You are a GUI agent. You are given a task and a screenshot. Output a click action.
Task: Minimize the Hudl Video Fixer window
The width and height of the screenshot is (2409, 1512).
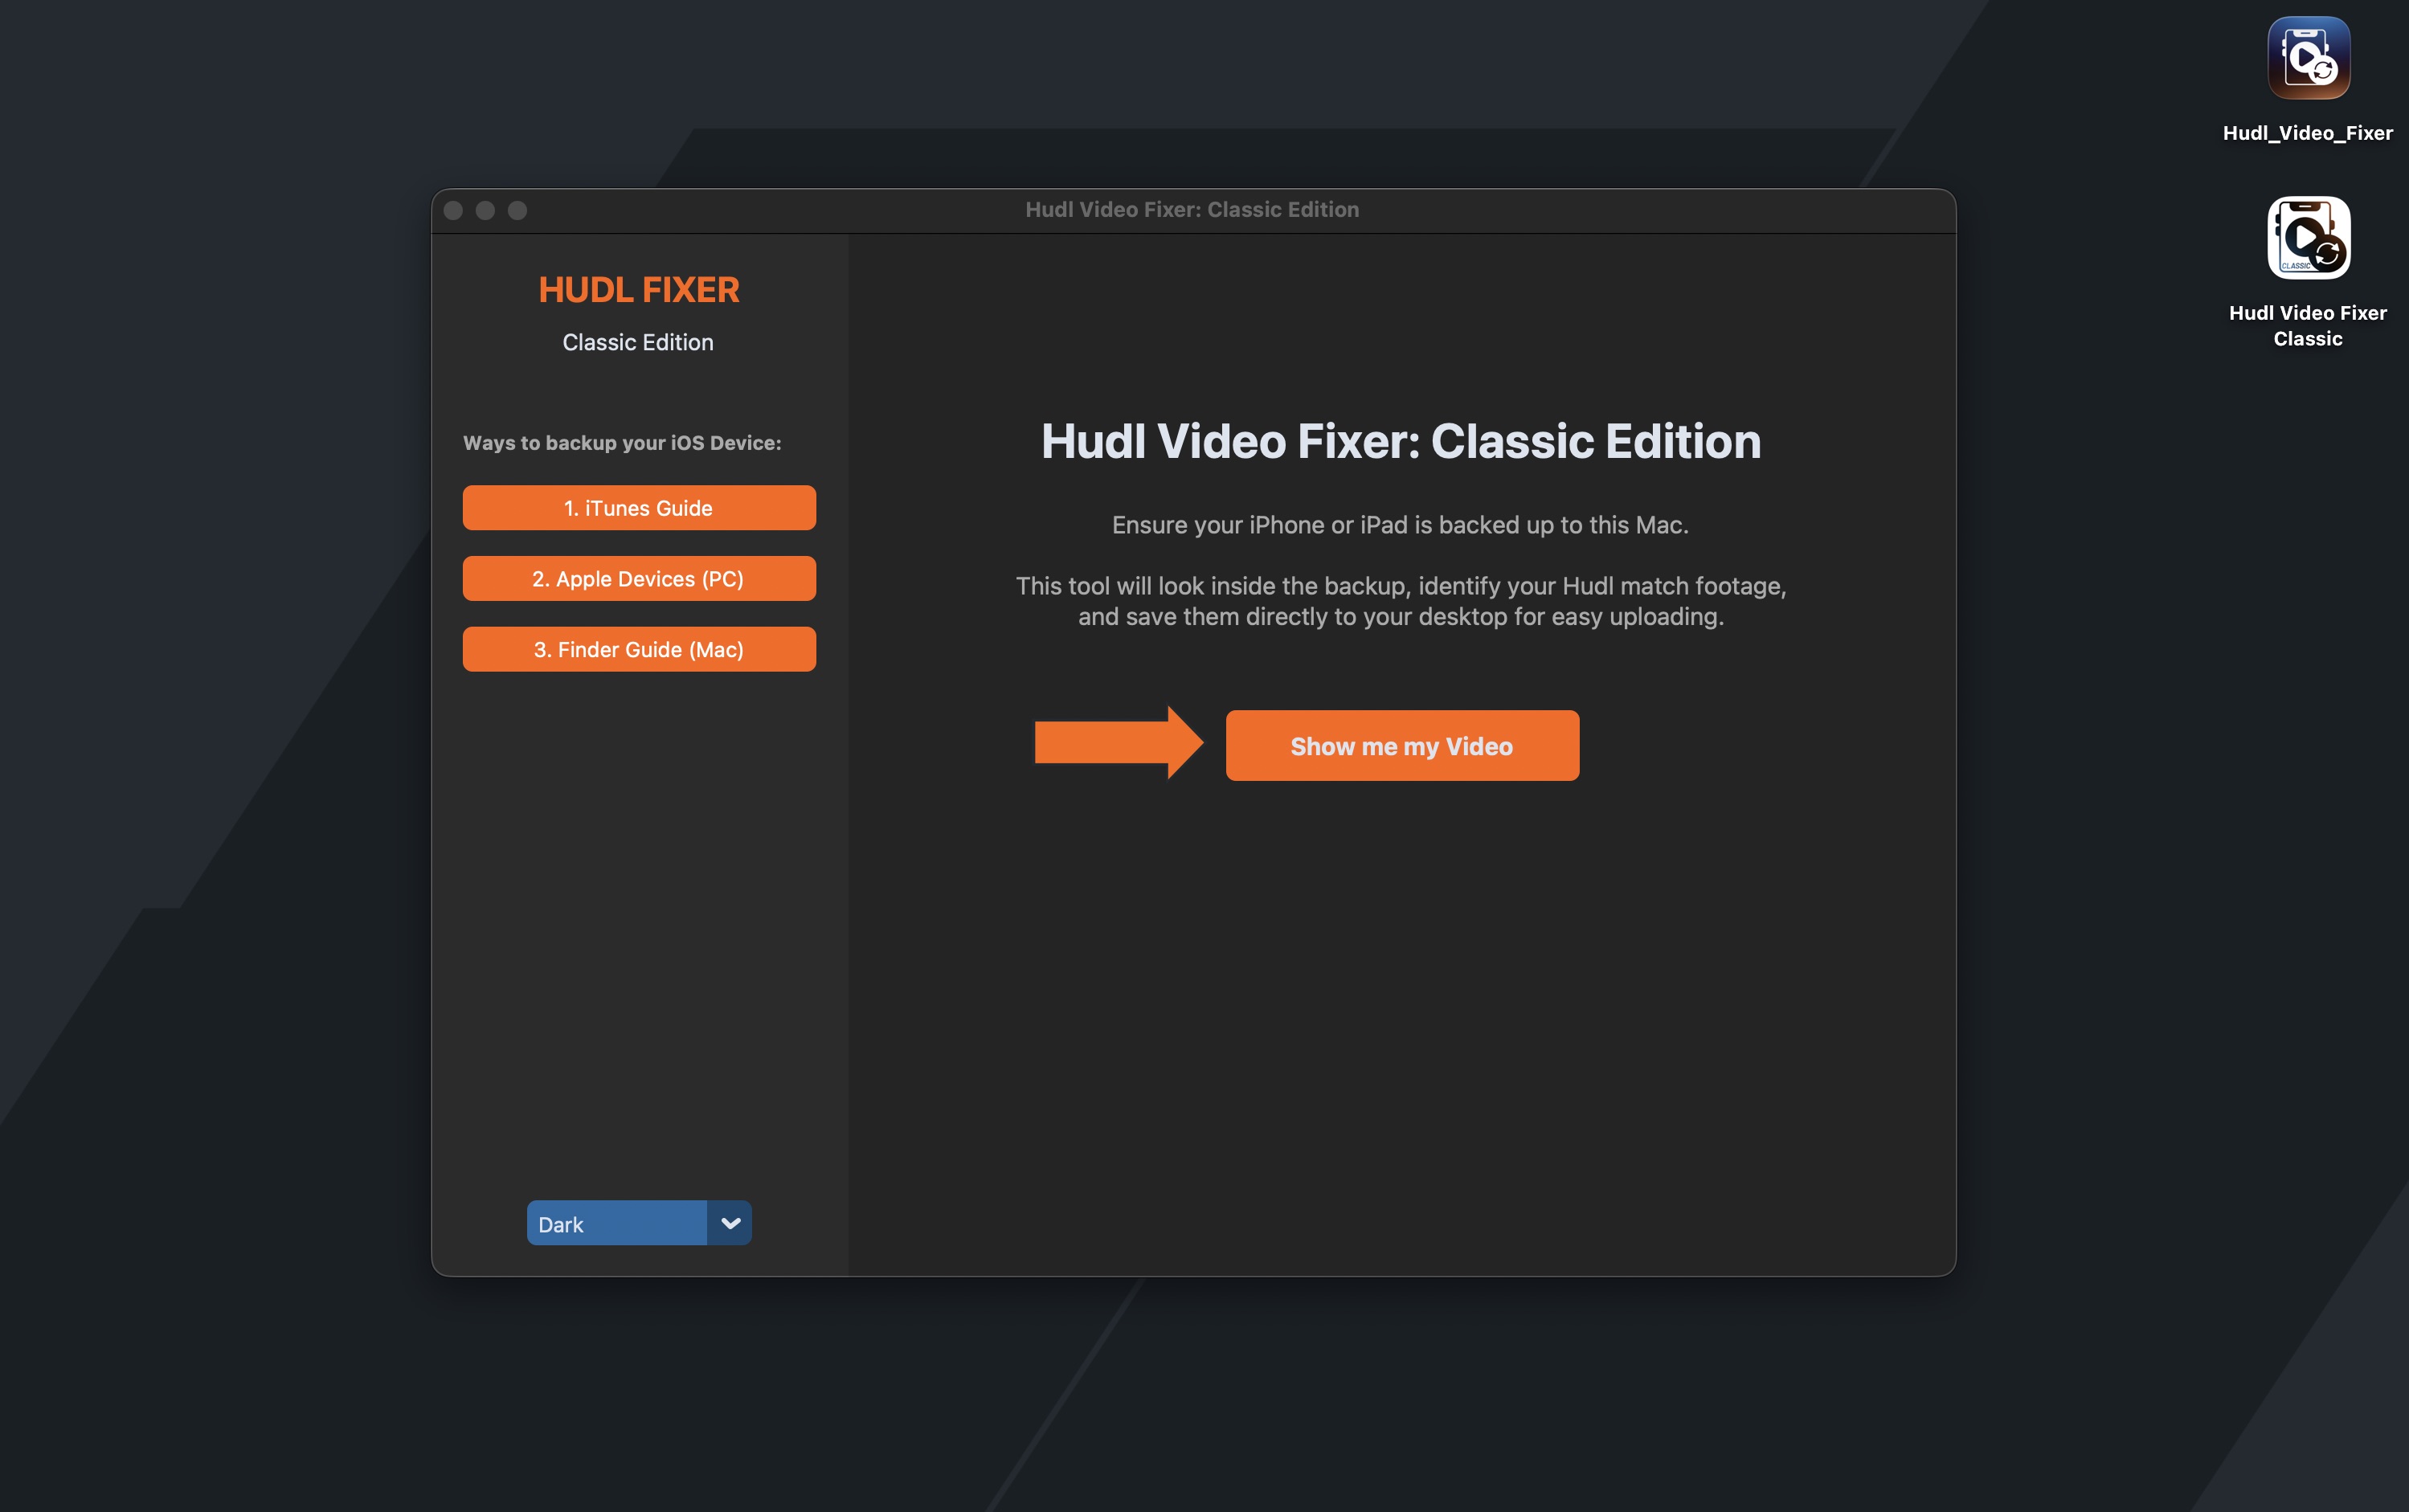coord(485,210)
